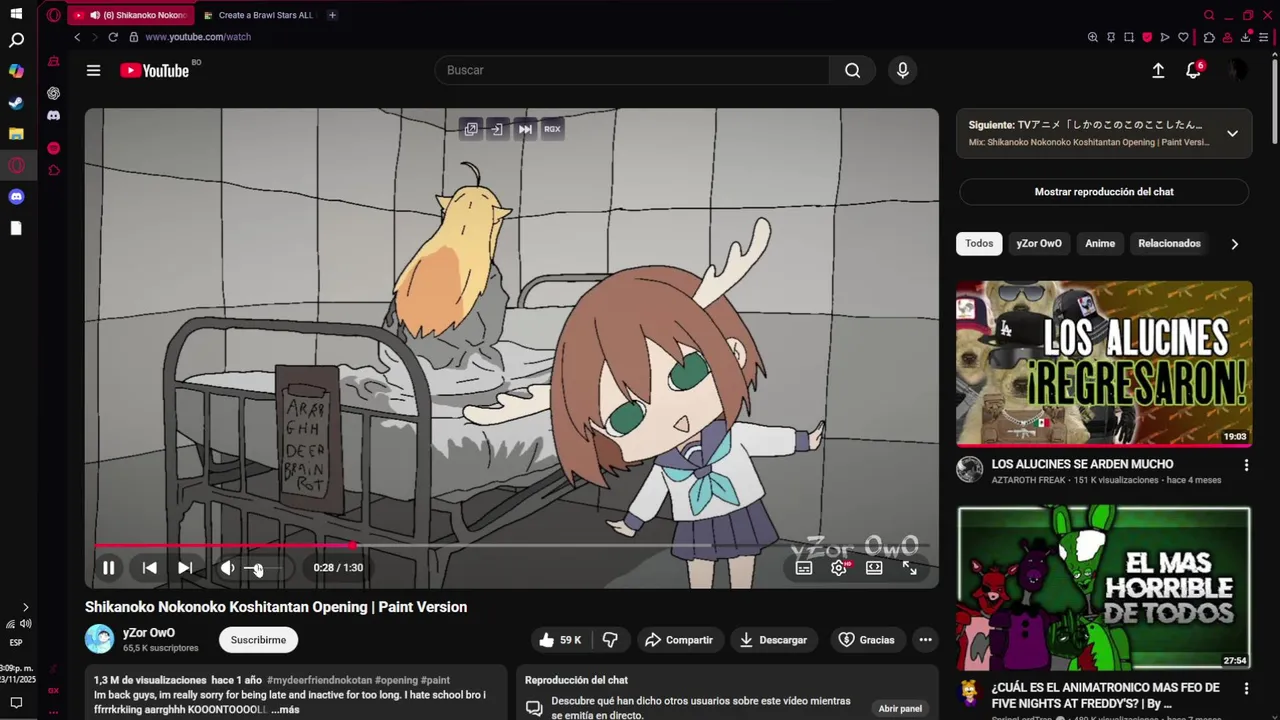Viewport: 1280px width, 720px height.
Task: Open video player settings gear
Action: point(839,568)
